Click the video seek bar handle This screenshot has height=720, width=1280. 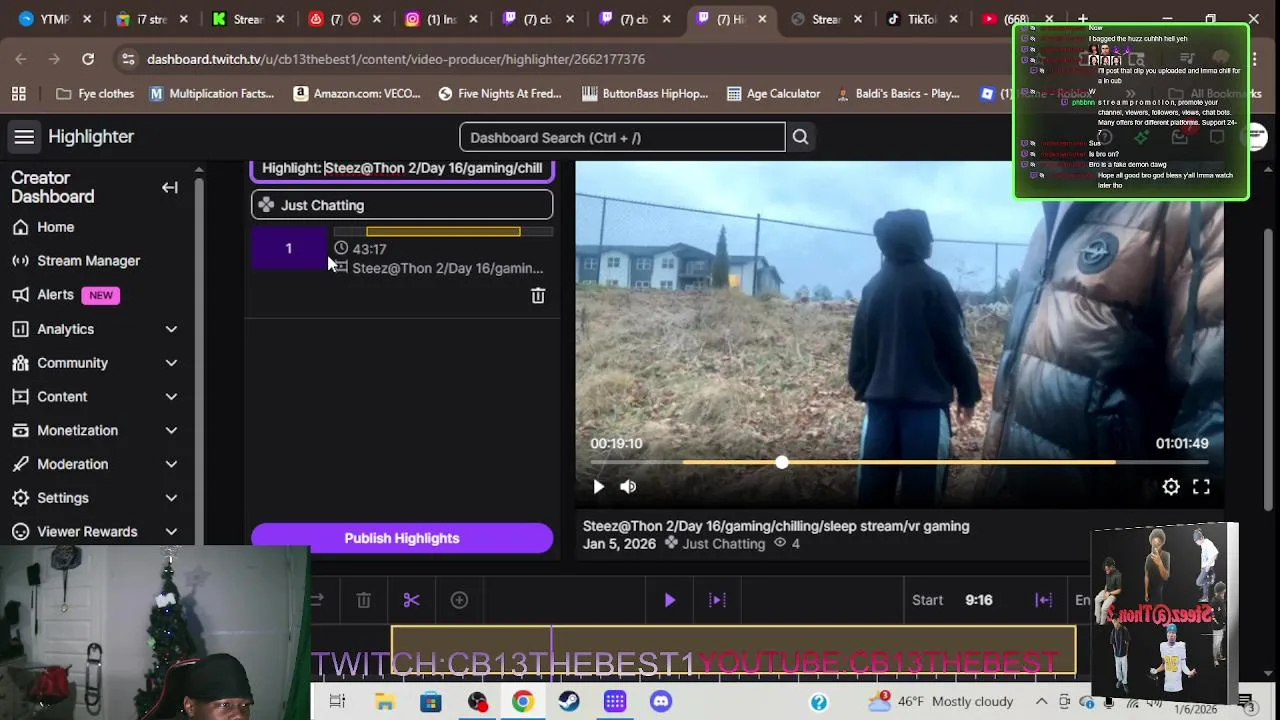coord(781,463)
